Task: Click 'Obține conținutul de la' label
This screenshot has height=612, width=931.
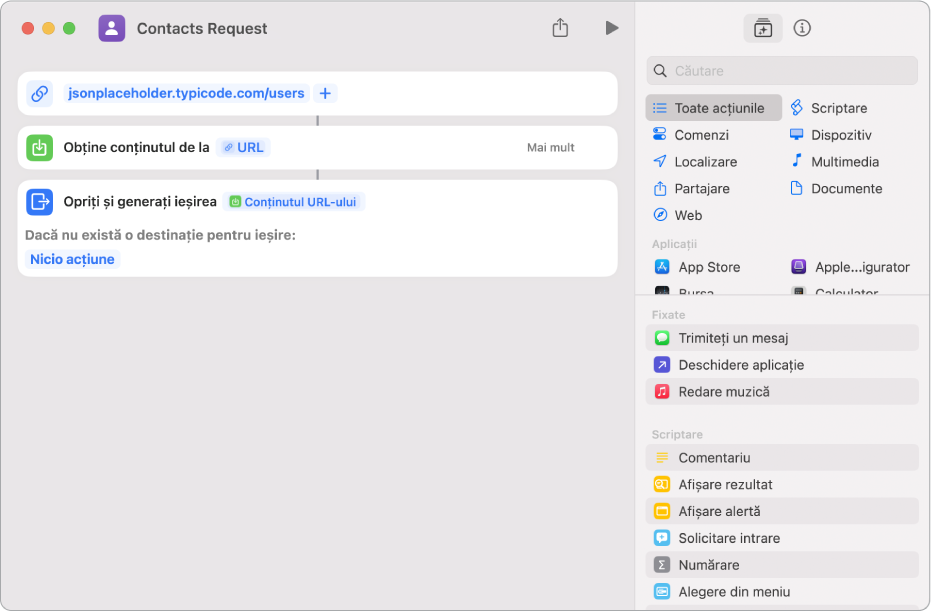Action: point(137,147)
